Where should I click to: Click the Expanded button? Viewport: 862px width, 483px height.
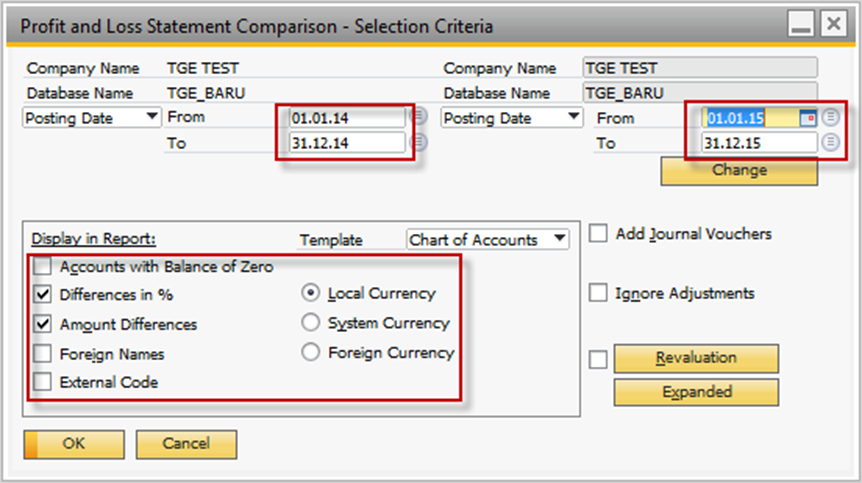pos(697,392)
